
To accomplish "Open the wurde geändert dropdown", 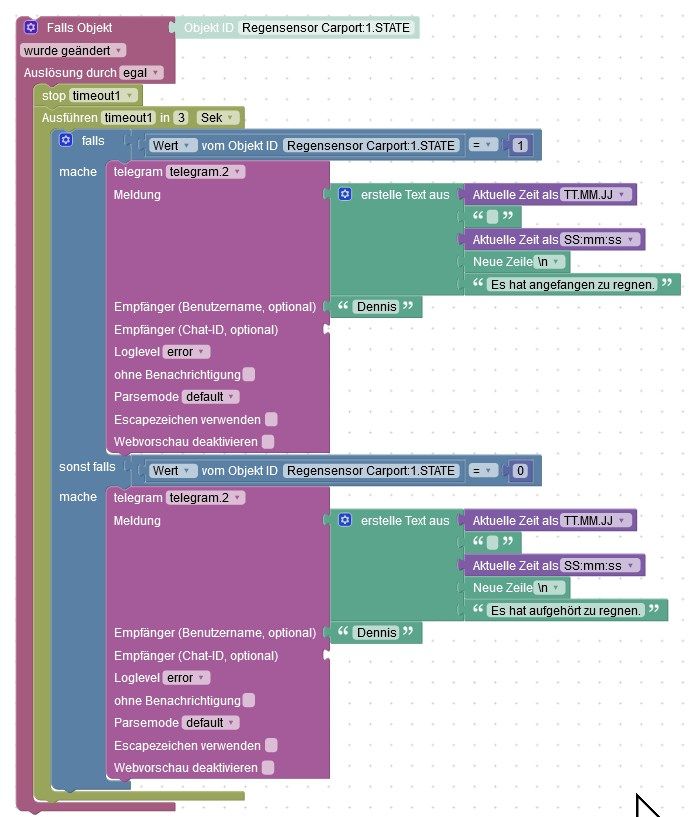I will point(73,51).
